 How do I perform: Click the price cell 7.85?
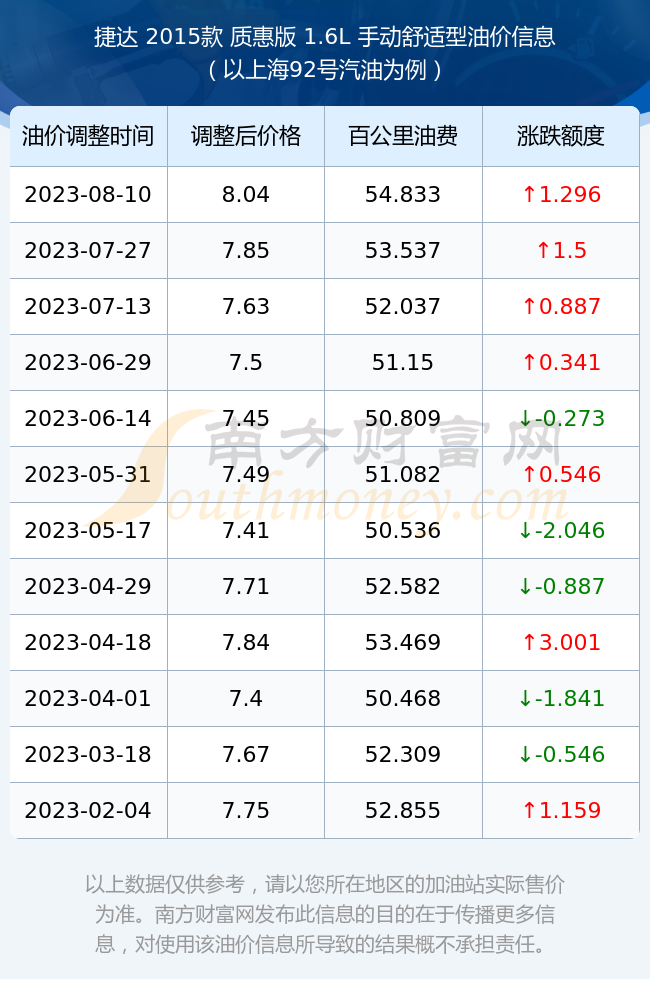point(246,251)
